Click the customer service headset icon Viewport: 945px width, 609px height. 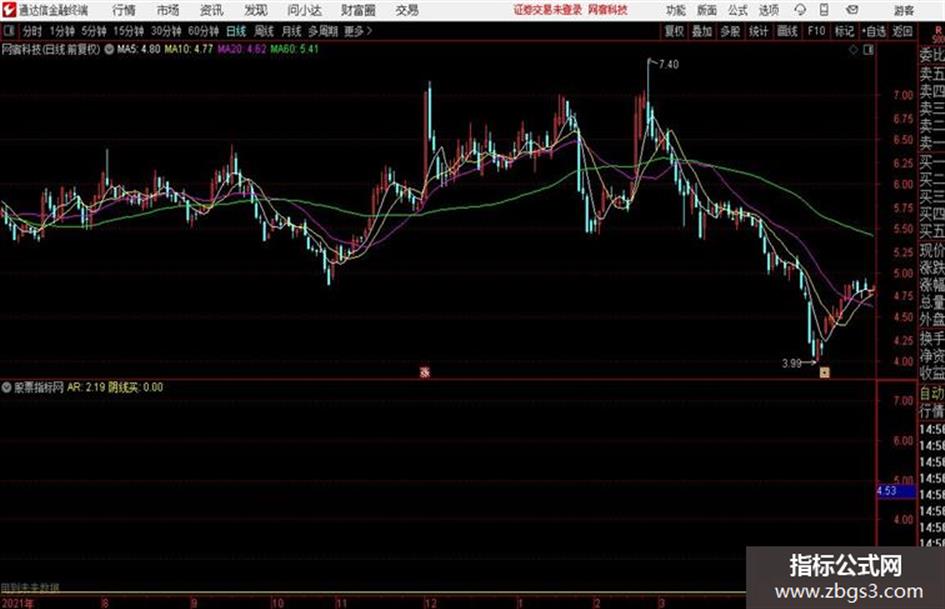[800, 10]
